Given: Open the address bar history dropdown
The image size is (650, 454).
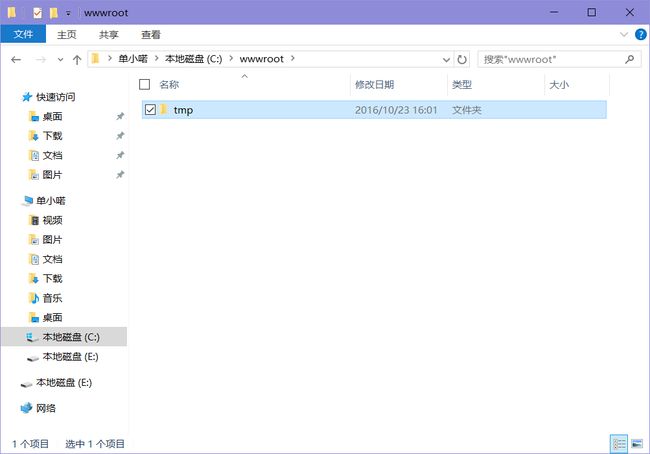Looking at the screenshot, I should point(446,60).
